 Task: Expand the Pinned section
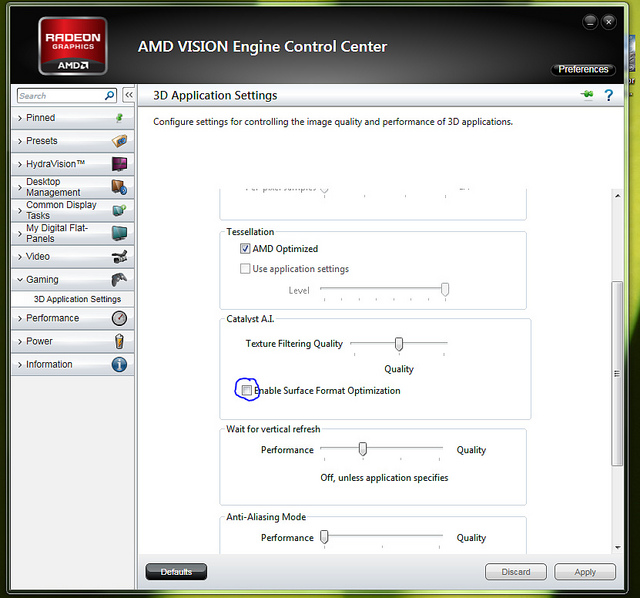tap(20, 118)
